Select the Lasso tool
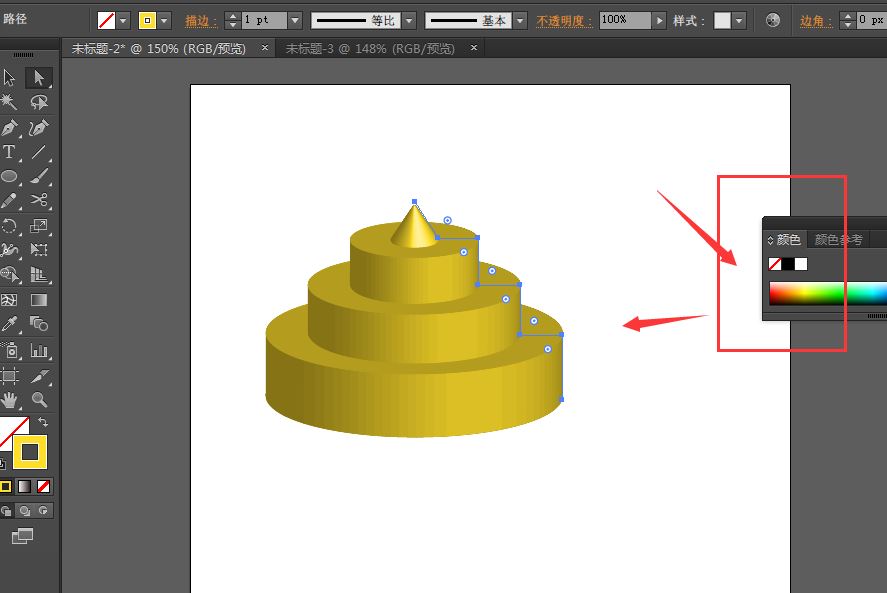 coord(38,102)
